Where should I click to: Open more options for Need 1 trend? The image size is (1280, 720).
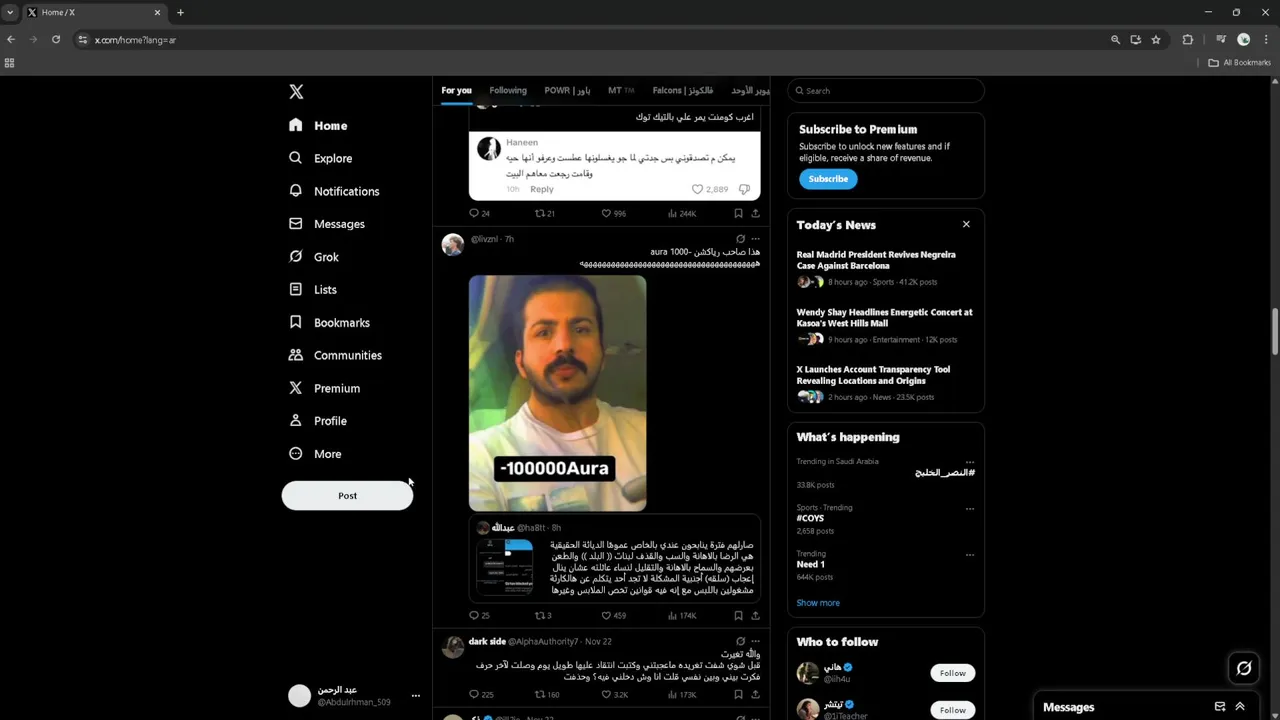pyautogui.click(x=969, y=554)
